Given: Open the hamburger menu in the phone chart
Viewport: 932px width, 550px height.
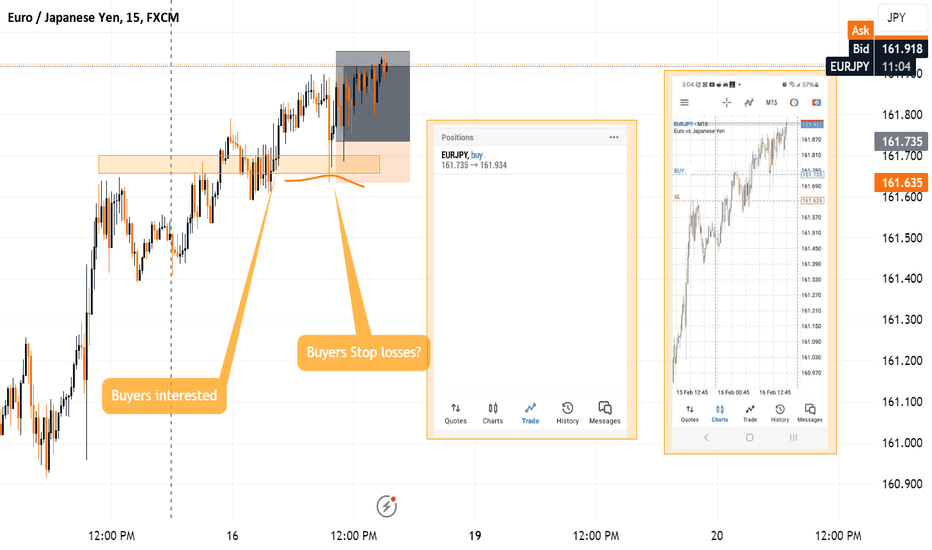Looking at the screenshot, I should tap(685, 103).
